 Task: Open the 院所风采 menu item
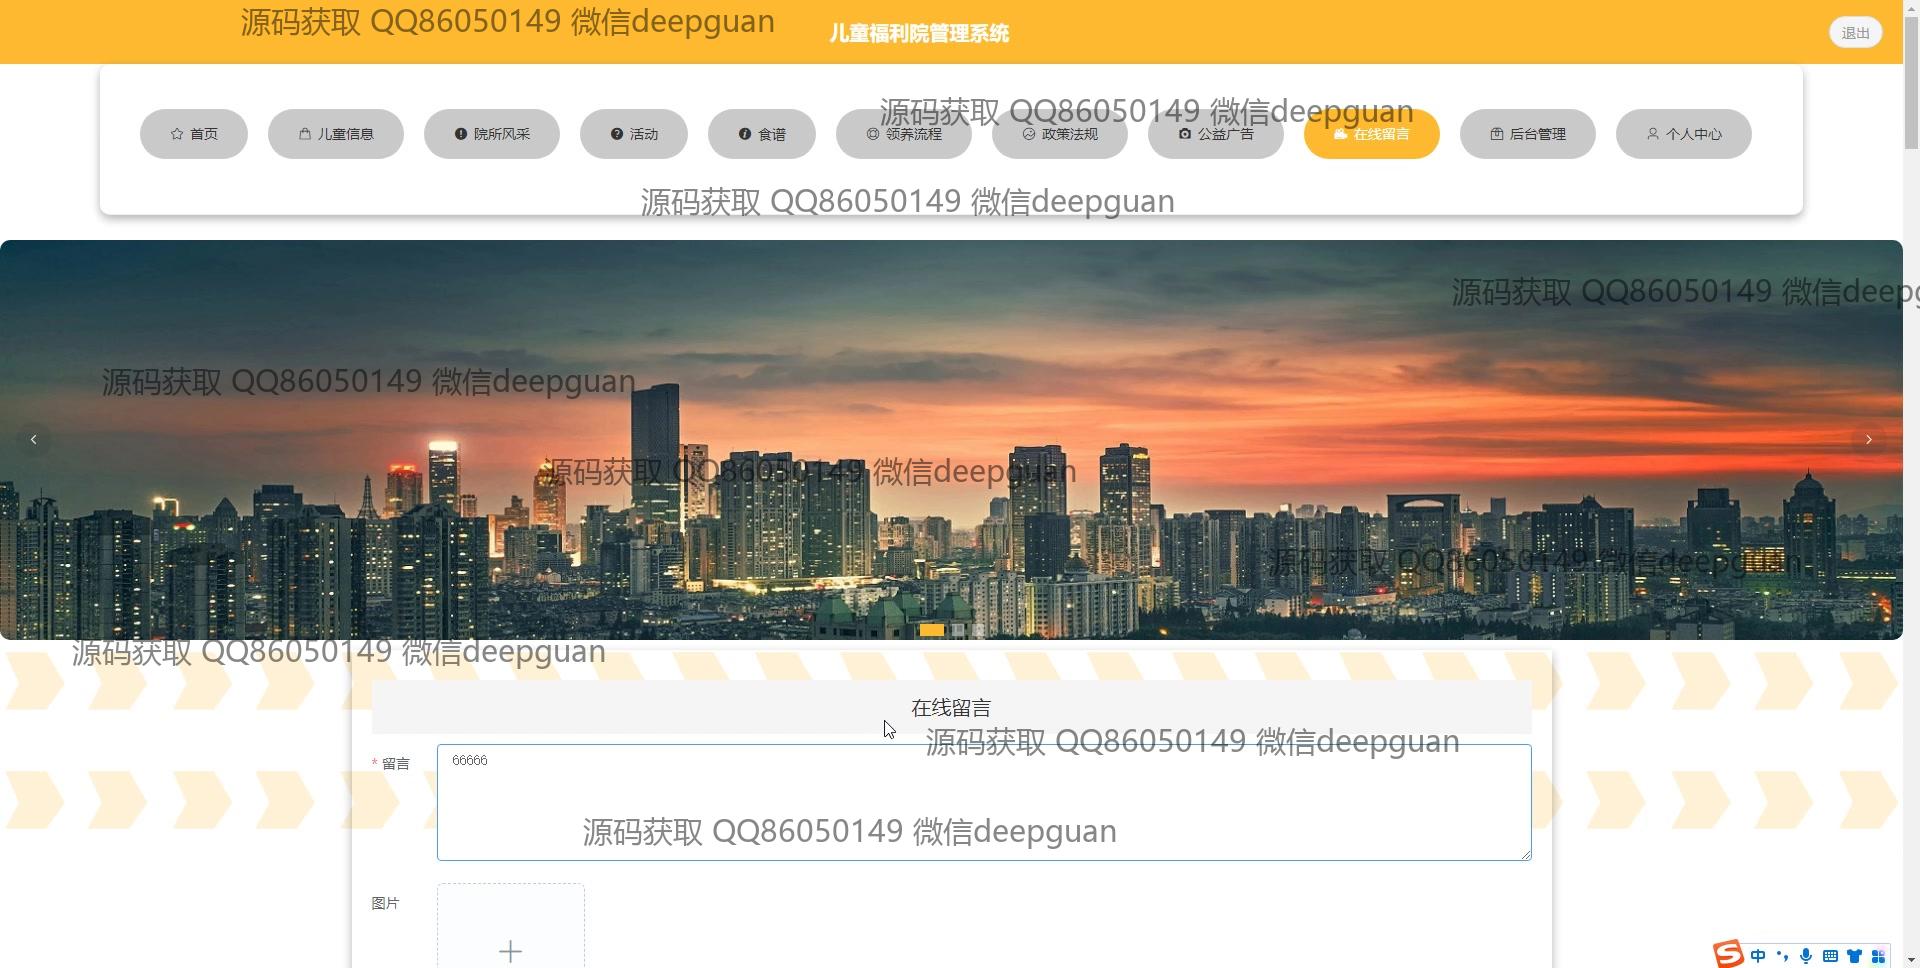(x=492, y=134)
